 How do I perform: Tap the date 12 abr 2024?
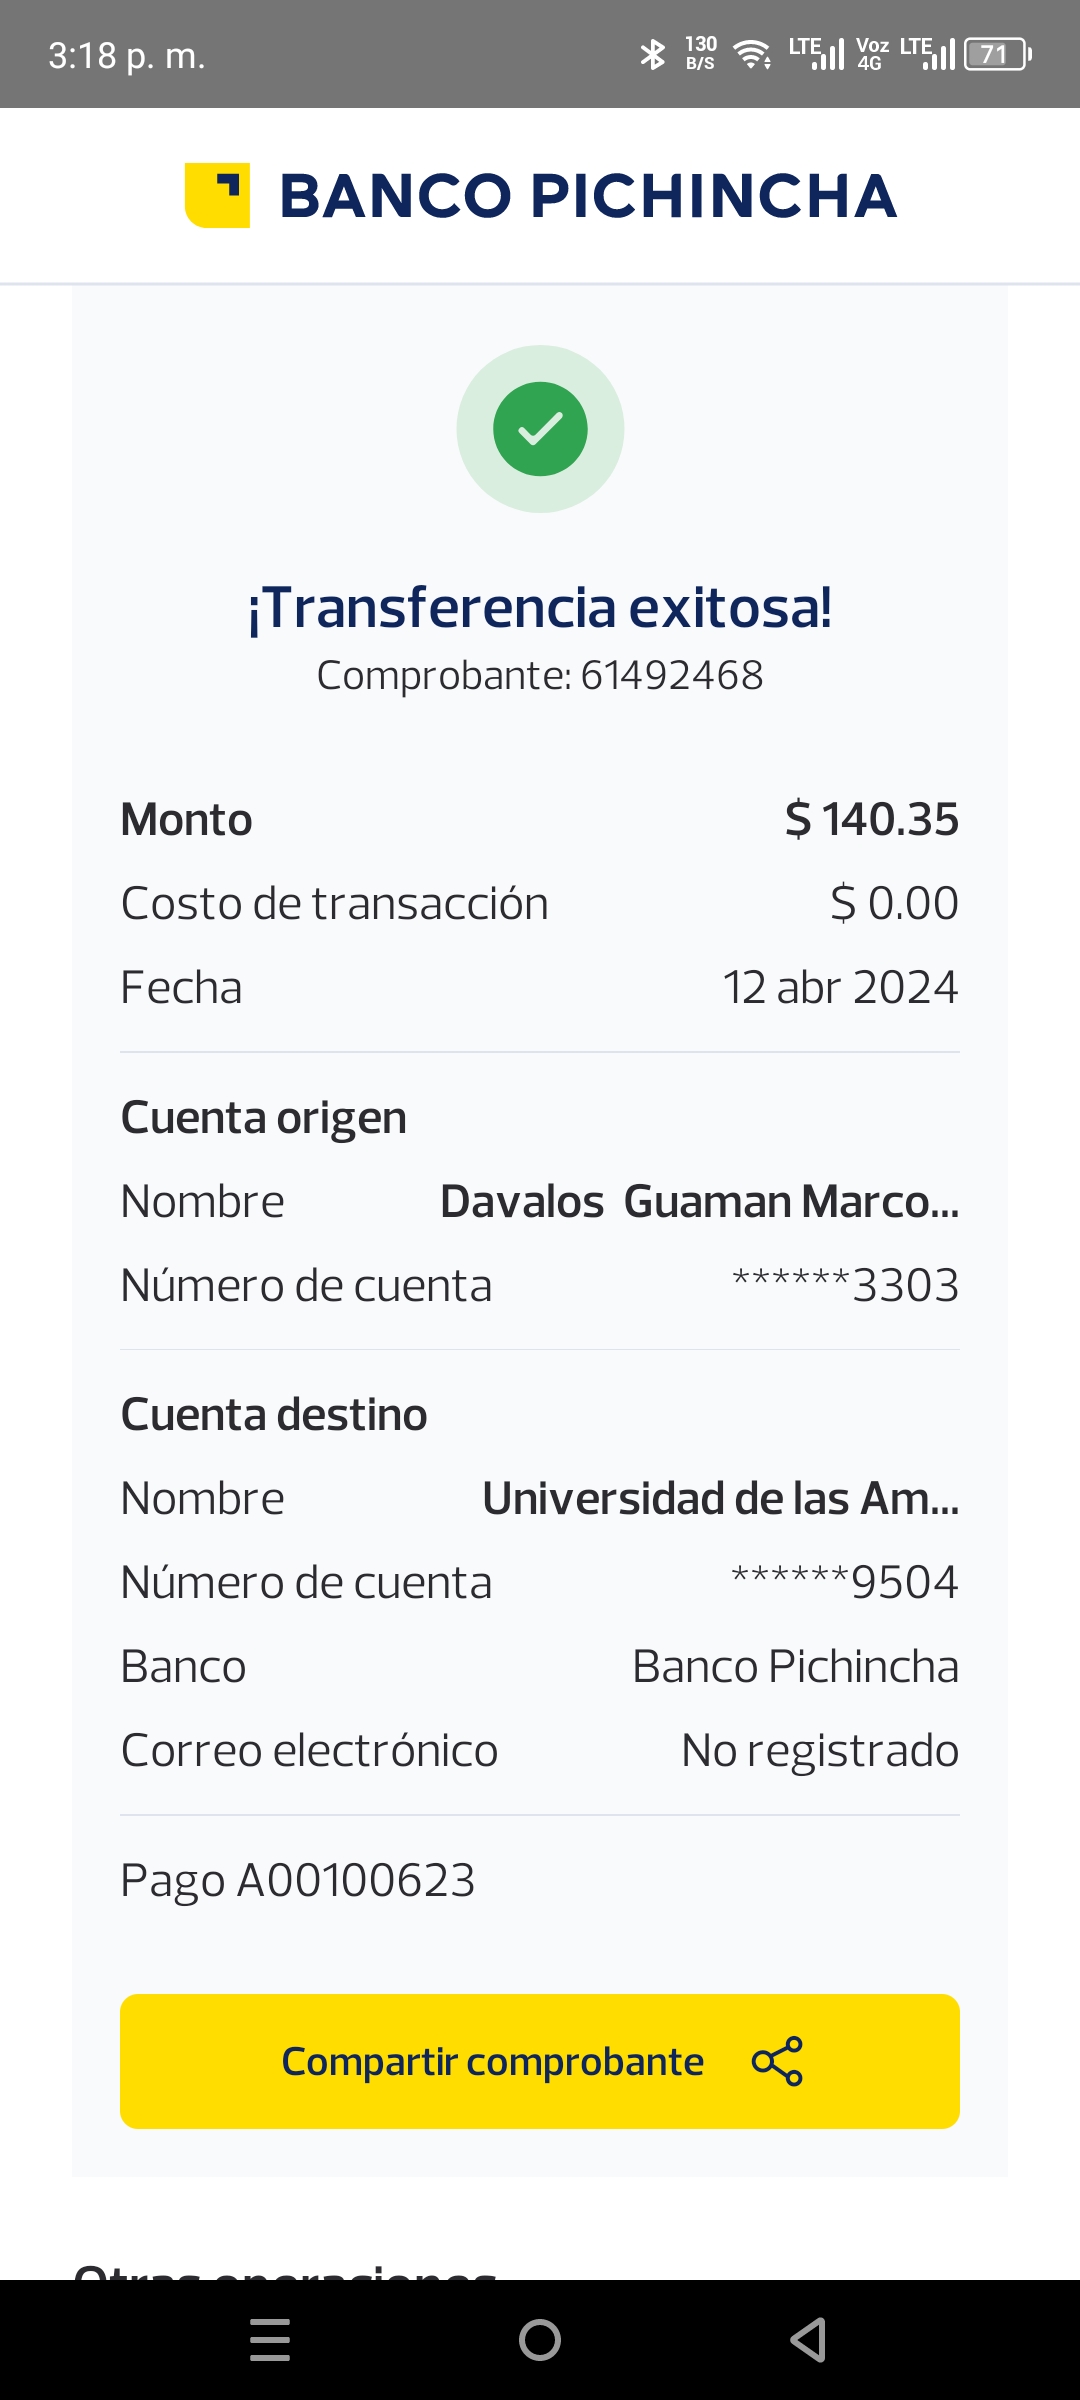click(840, 987)
